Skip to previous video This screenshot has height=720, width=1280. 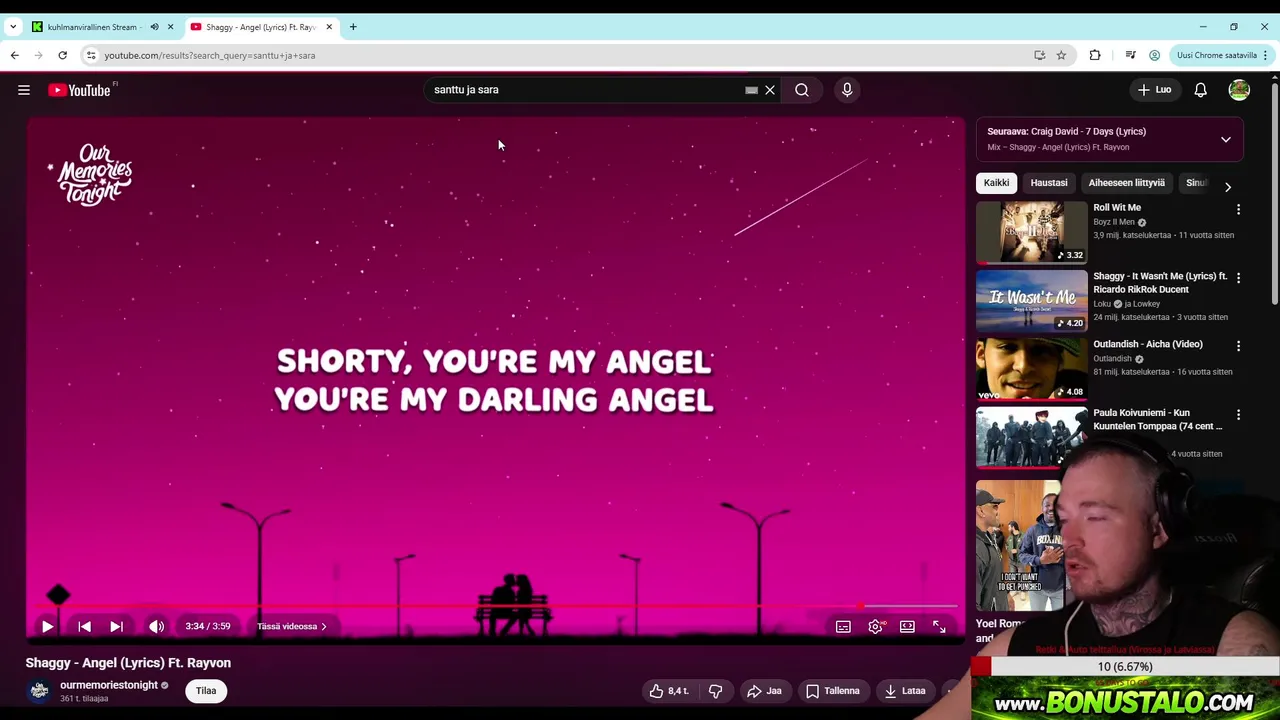[x=84, y=626]
